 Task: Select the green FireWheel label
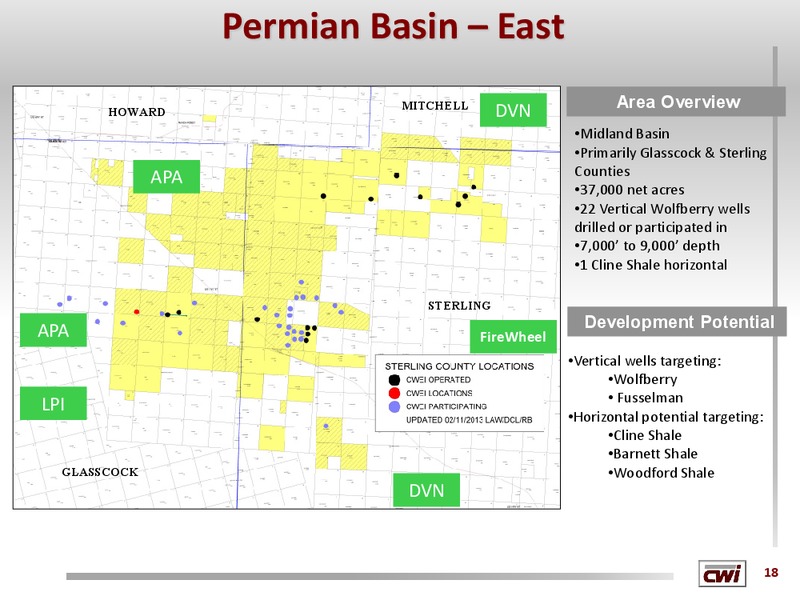click(x=513, y=337)
